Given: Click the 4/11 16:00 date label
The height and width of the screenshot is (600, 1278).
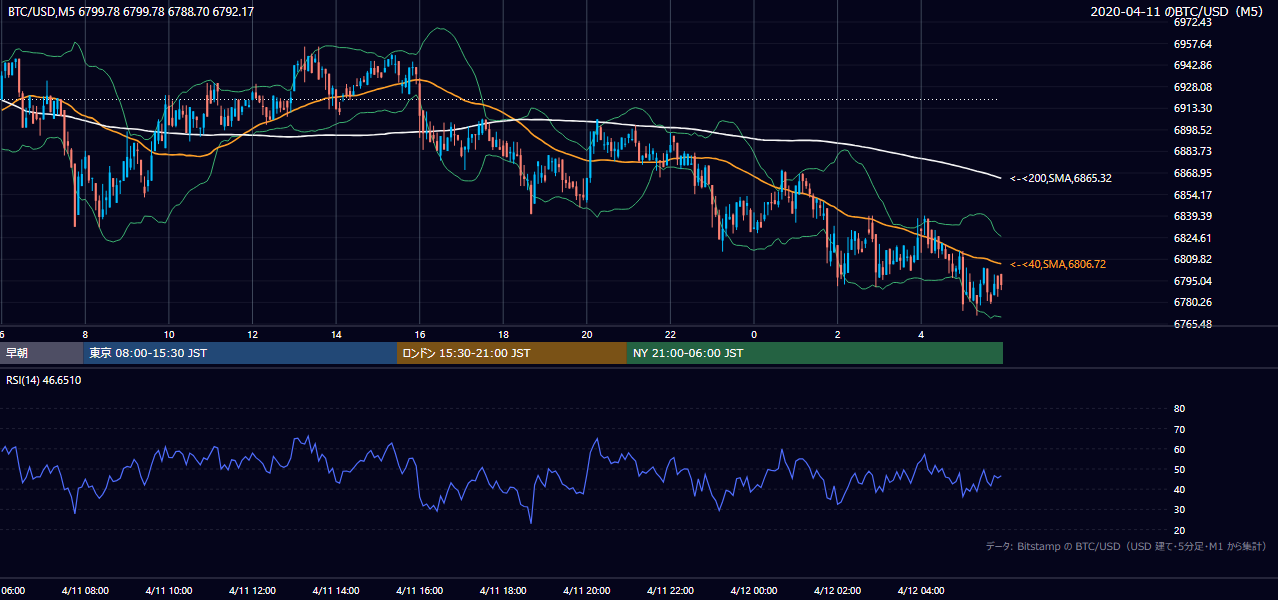Looking at the screenshot, I should [x=419, y=590].
